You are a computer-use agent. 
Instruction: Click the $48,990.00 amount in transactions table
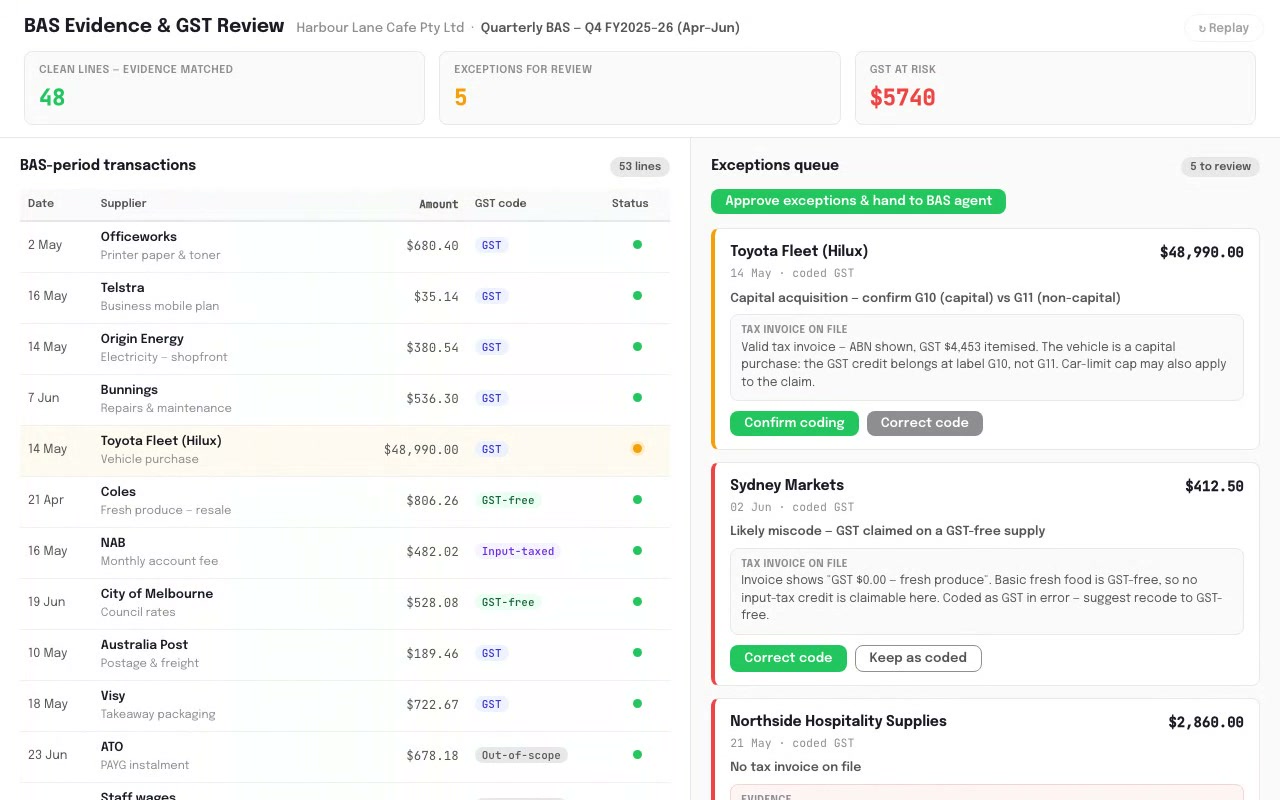coord(421,450)
